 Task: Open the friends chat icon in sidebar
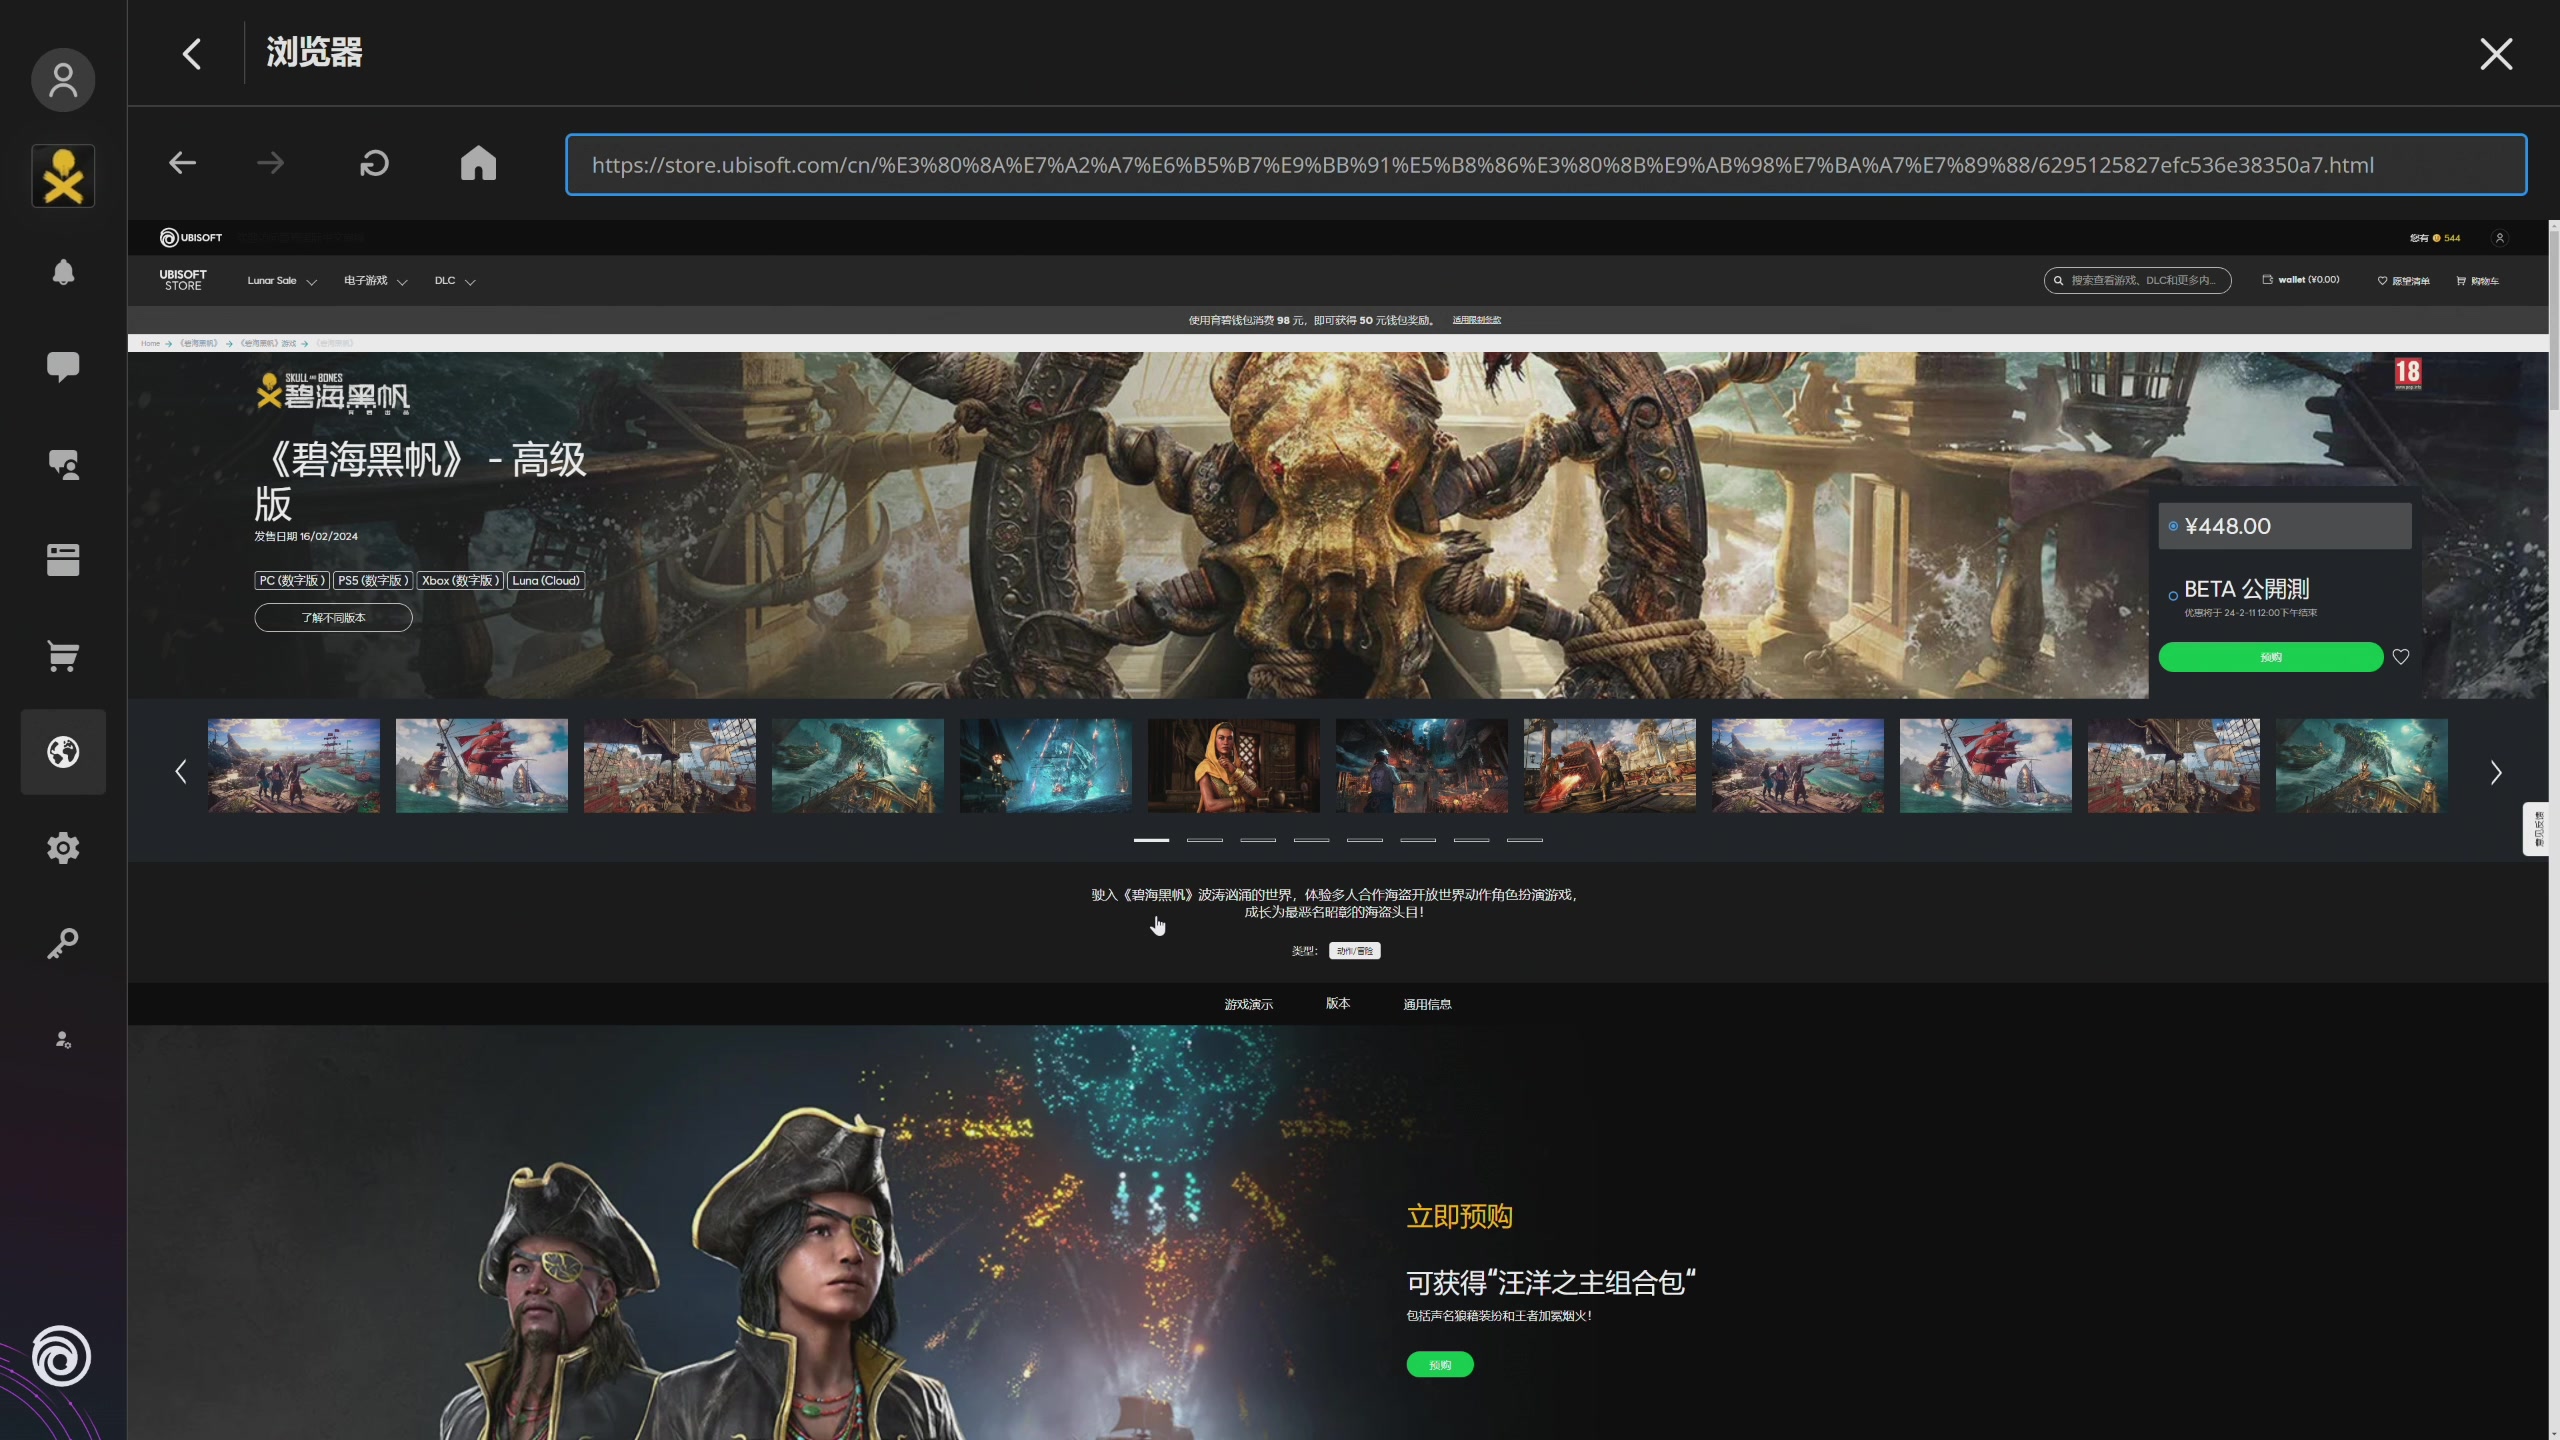coord(63,464)
